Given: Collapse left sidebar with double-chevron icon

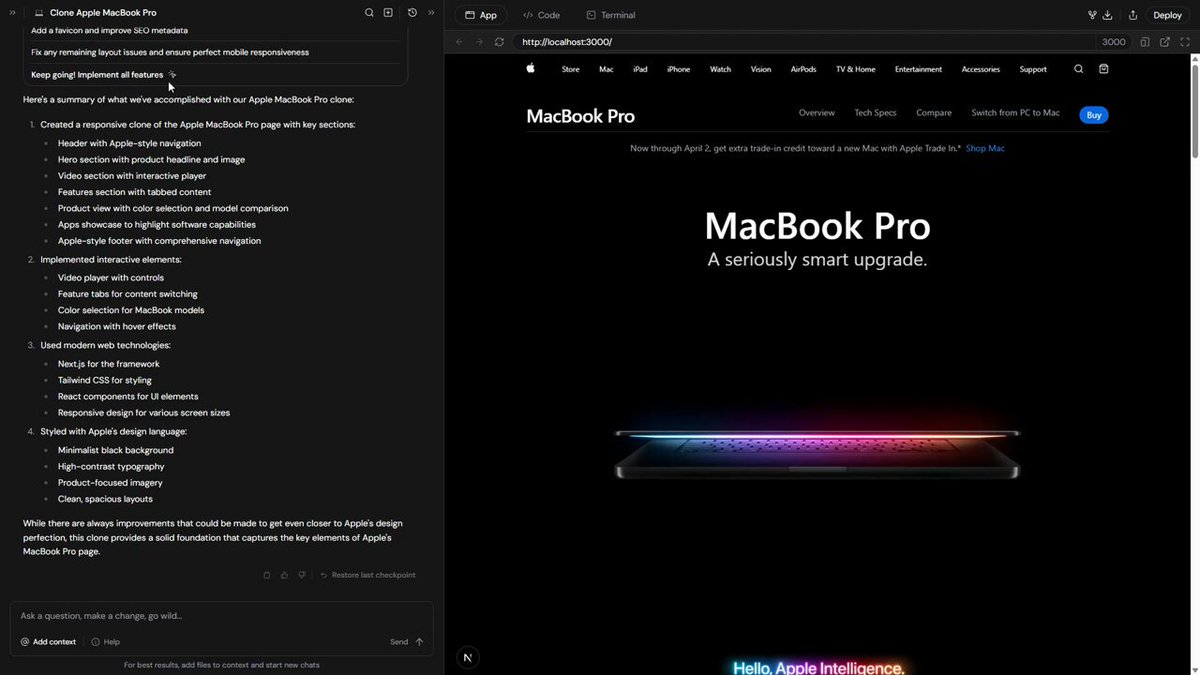Looking at the screenshot, I should (13, 13).
